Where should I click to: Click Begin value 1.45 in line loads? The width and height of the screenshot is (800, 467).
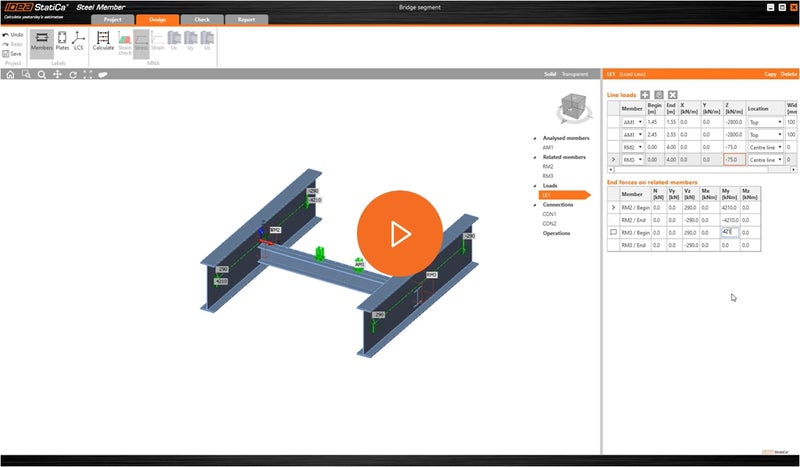pos(655,122)
